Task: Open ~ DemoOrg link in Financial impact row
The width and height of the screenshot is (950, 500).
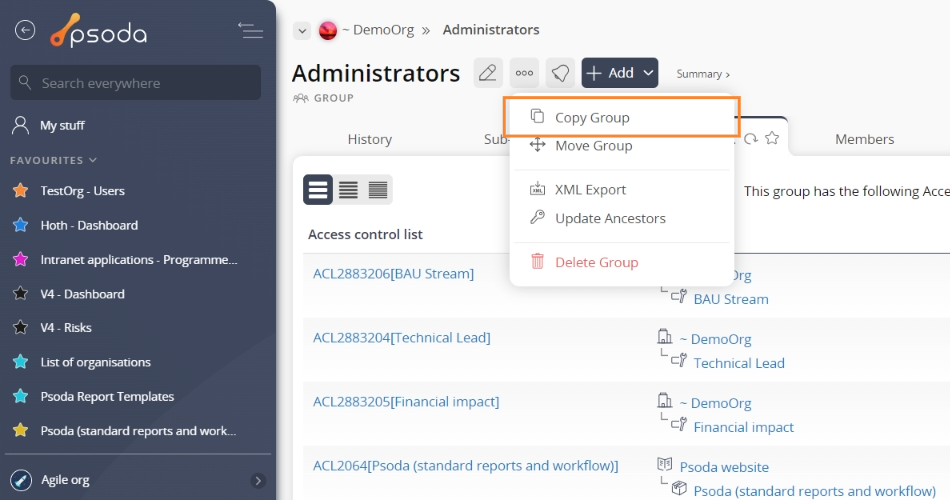Action: click(715, 403)
